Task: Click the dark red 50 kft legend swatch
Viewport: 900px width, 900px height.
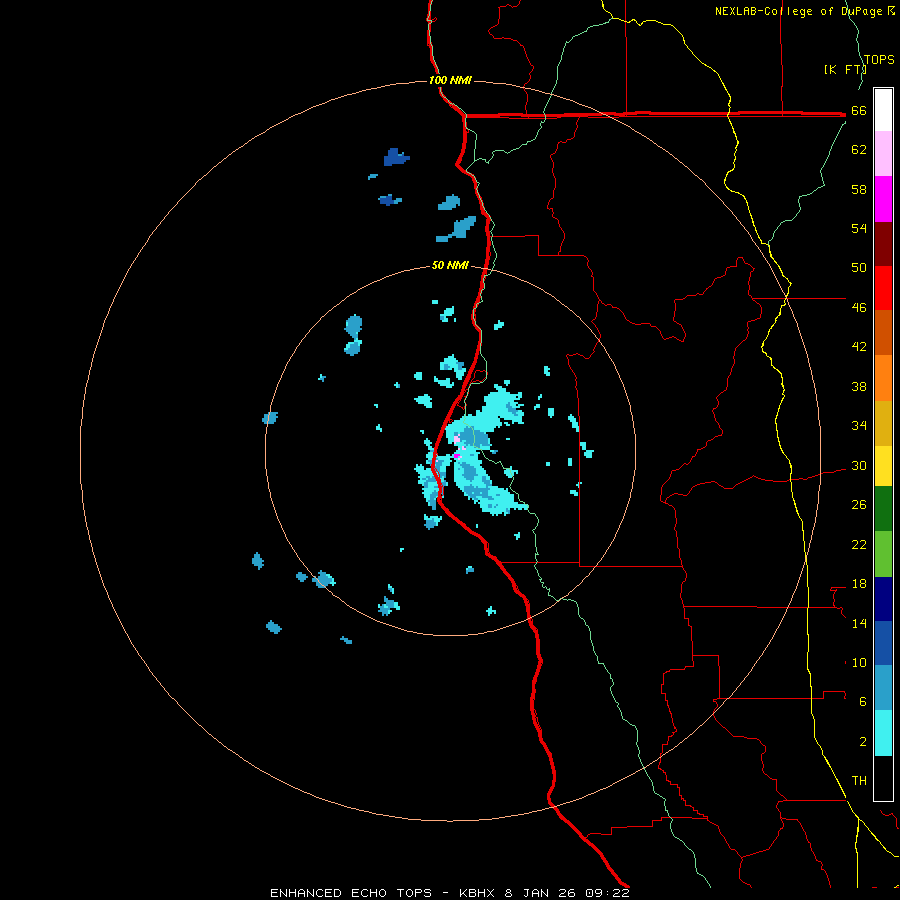Action: pyautogui.click(x=883, y=244)
